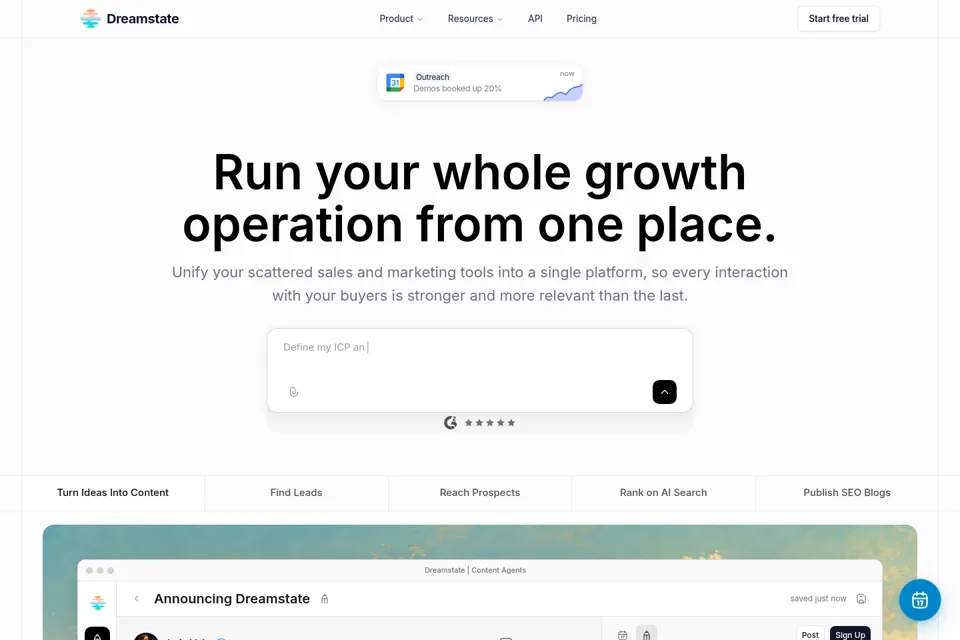This screenshot has width=960, height=640.
Task: Click the Post button in the preview
Action: point(810,634)
